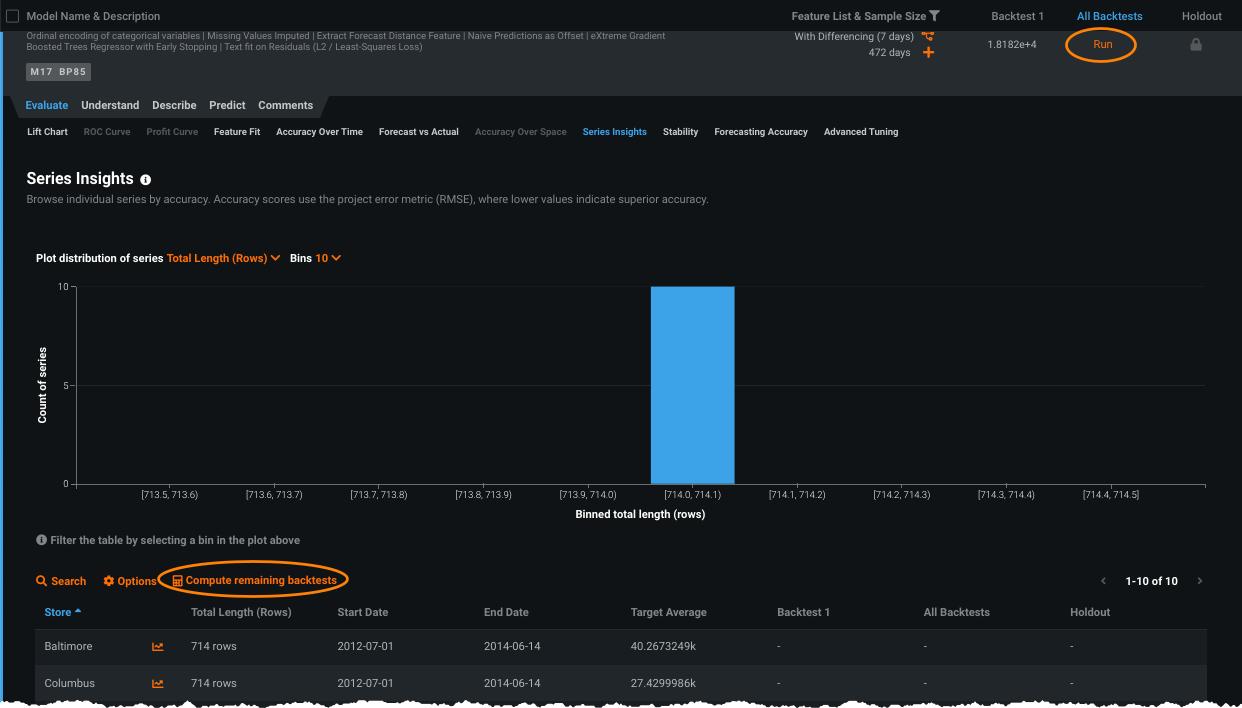Click the Holdout lock icon
This screenshot has height=708, width=1242.
coord(1195,45)
